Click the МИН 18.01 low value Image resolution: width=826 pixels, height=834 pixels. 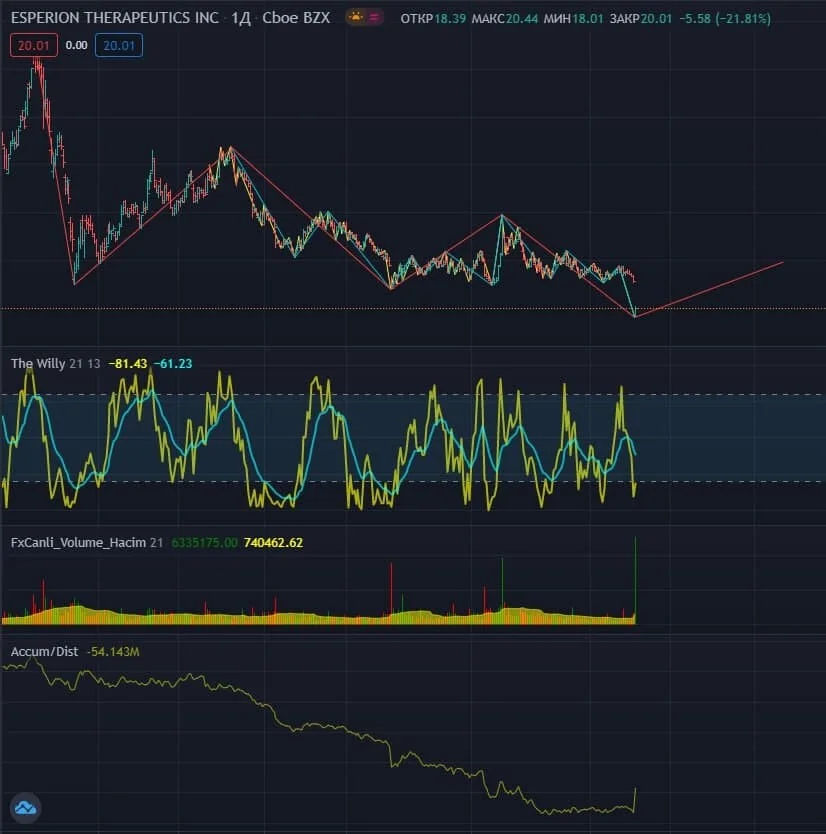click(573, 19)
